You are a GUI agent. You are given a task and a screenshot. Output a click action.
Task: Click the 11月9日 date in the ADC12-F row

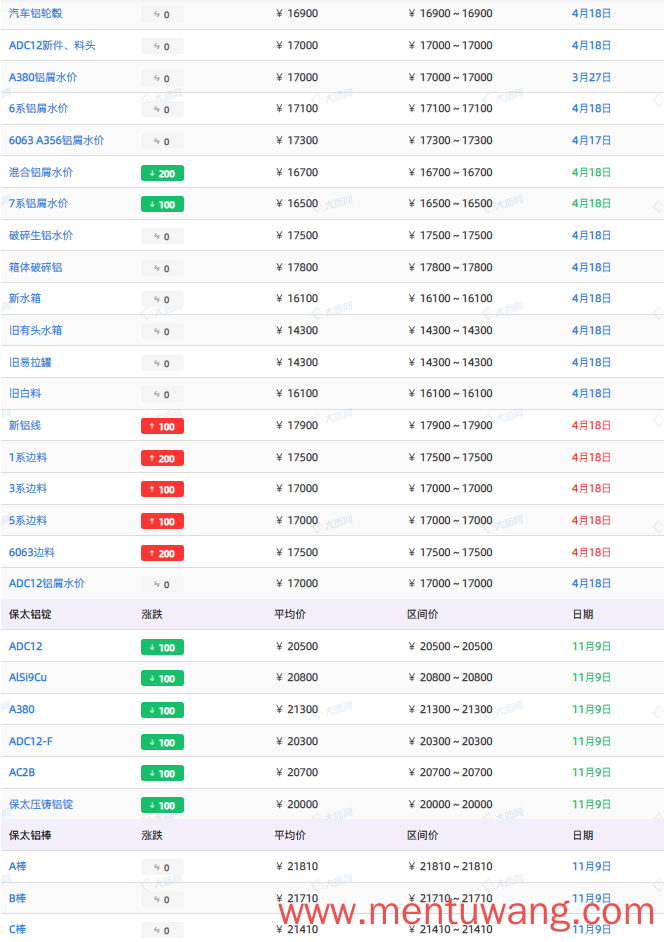[591, 741]
